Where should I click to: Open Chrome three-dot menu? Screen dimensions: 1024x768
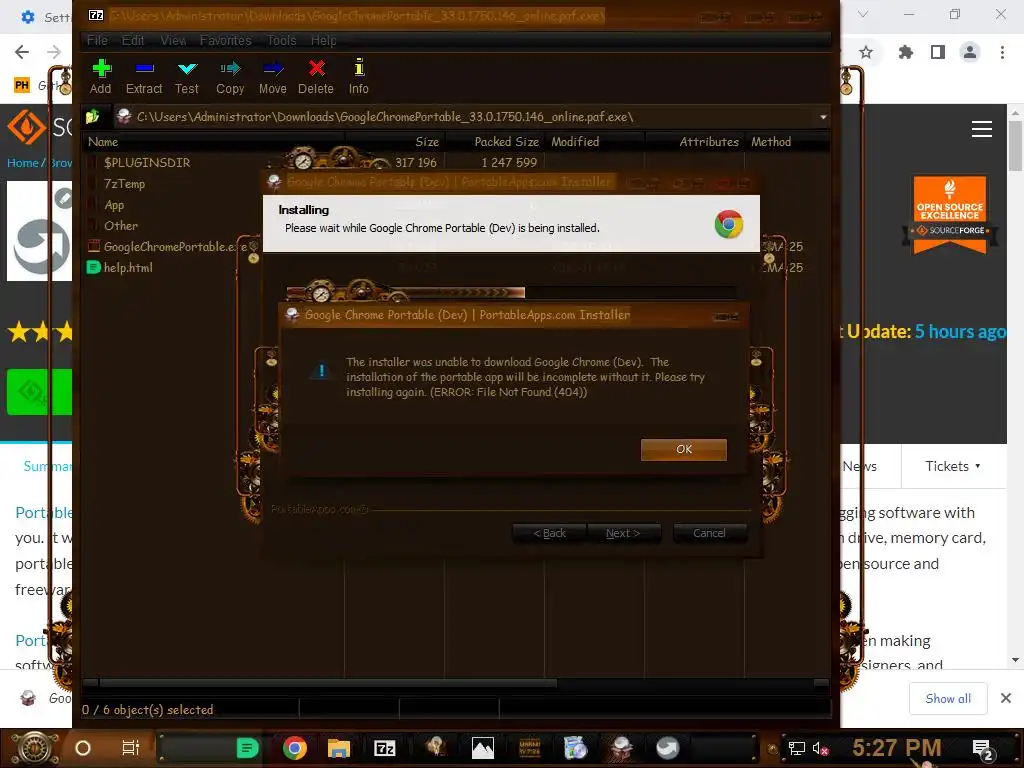click(x=1002, y=52)
